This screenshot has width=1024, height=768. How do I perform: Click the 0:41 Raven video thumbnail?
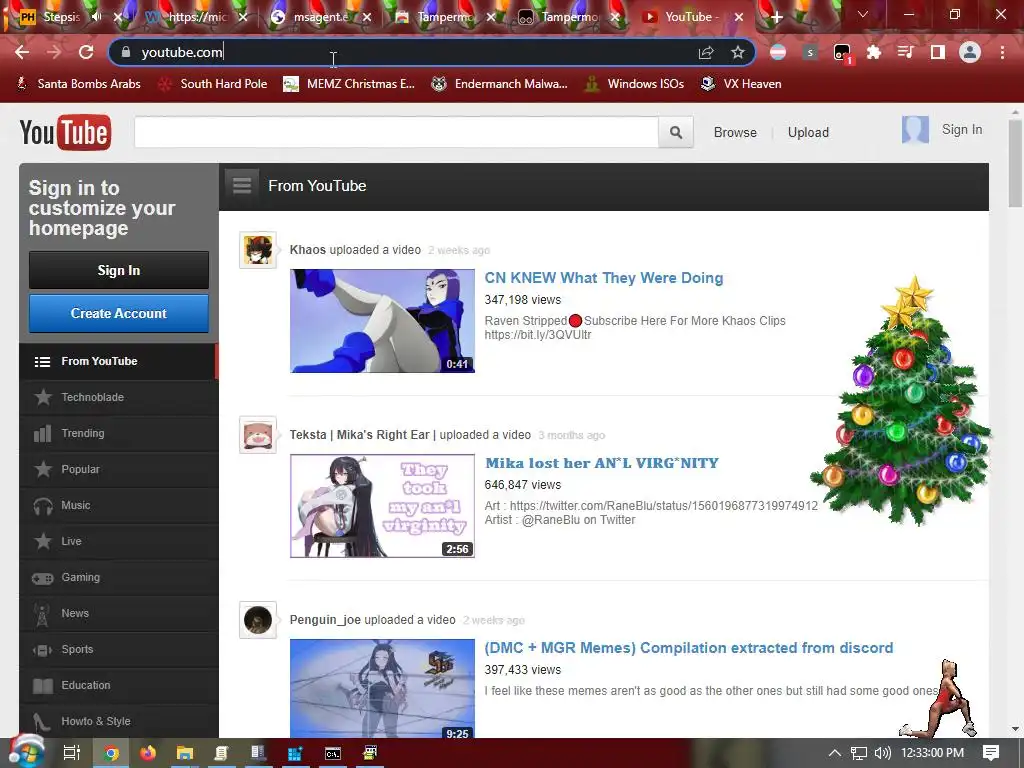coord(382,321)
